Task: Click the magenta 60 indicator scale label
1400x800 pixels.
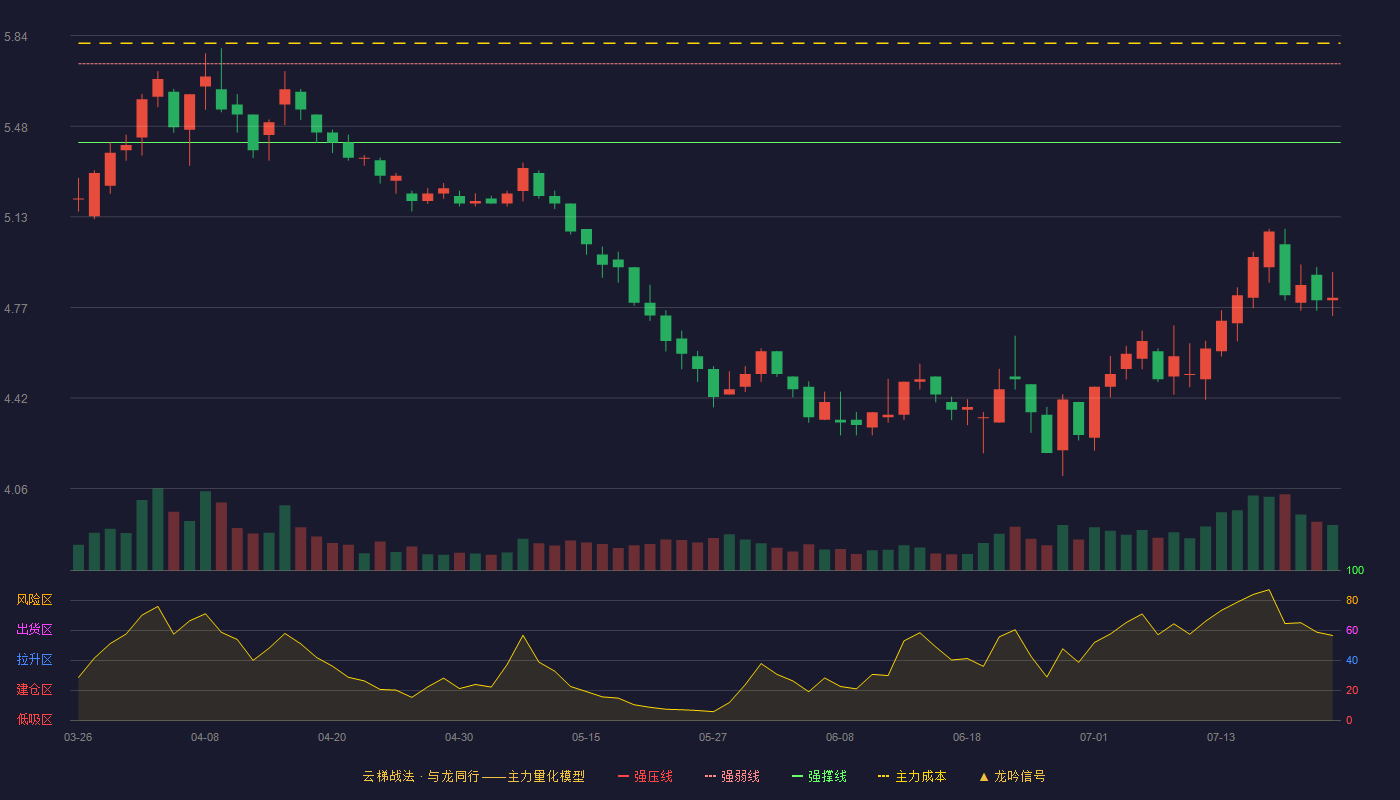Action: (1352, 630)
